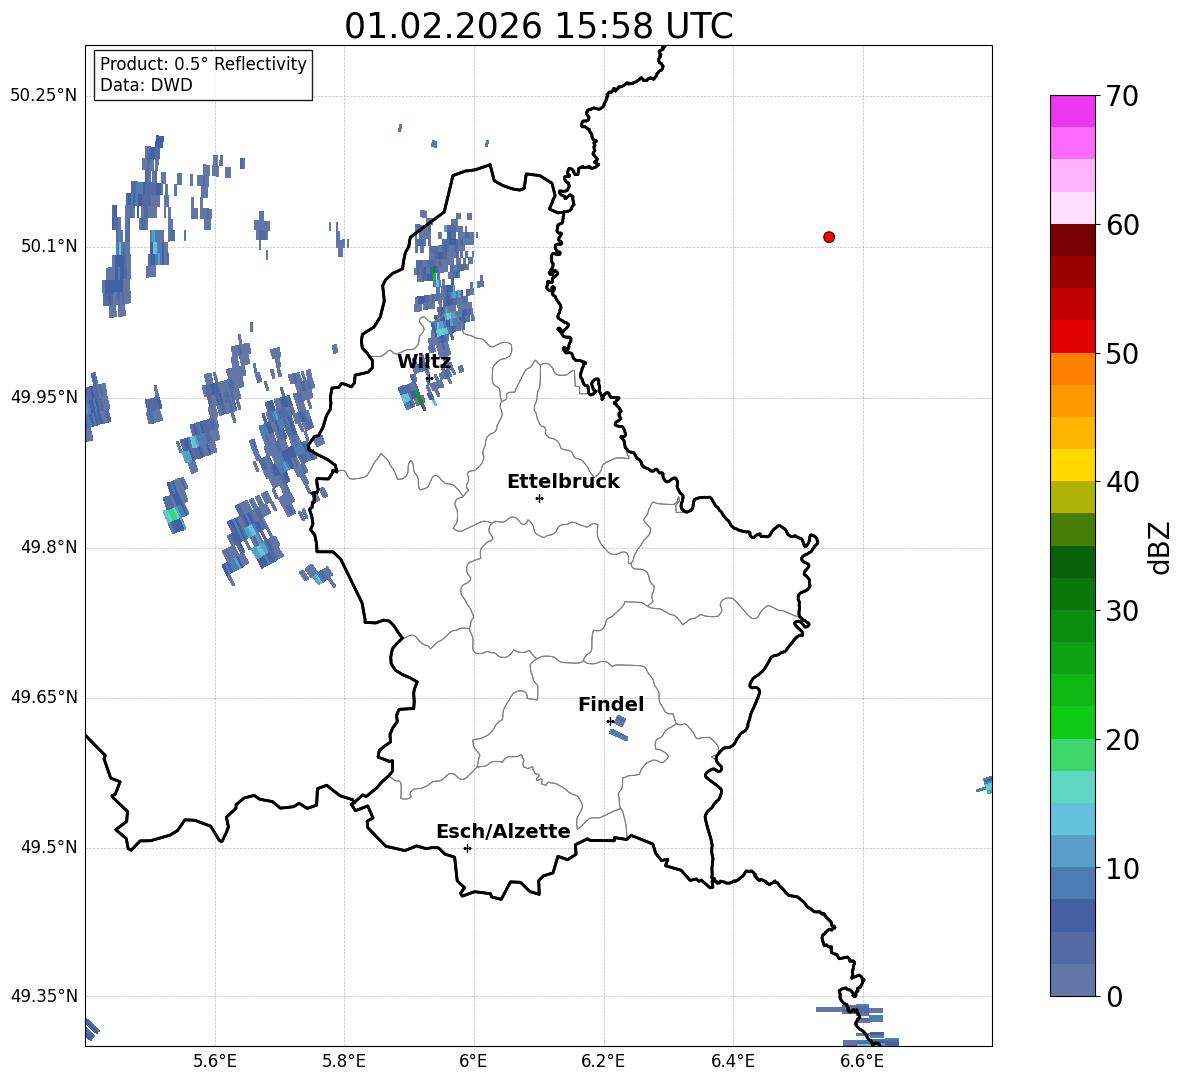The height and width of the screenshot is (1081, 1184).
Task: Click the Wiltz station cross marker
Action: pos(429,378)
